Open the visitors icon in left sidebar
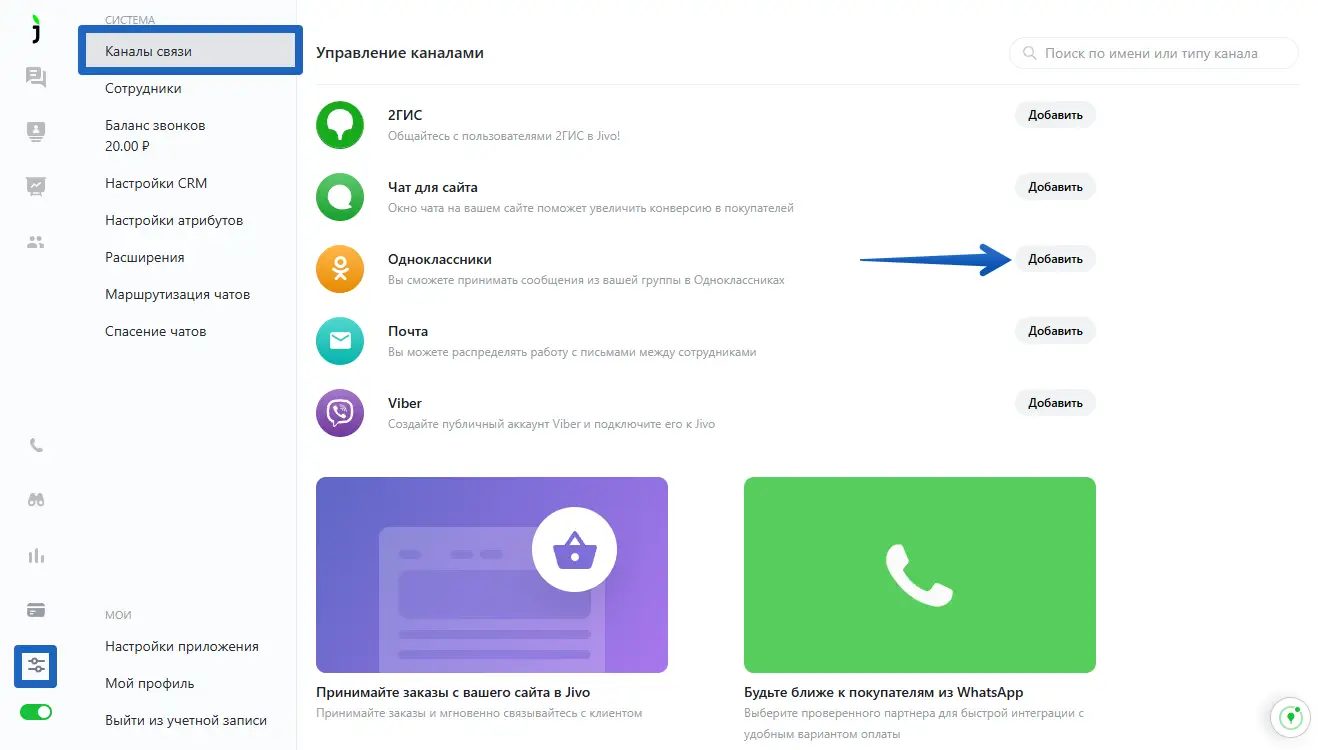The image size is (1318, 750). (x=36, y=131)
